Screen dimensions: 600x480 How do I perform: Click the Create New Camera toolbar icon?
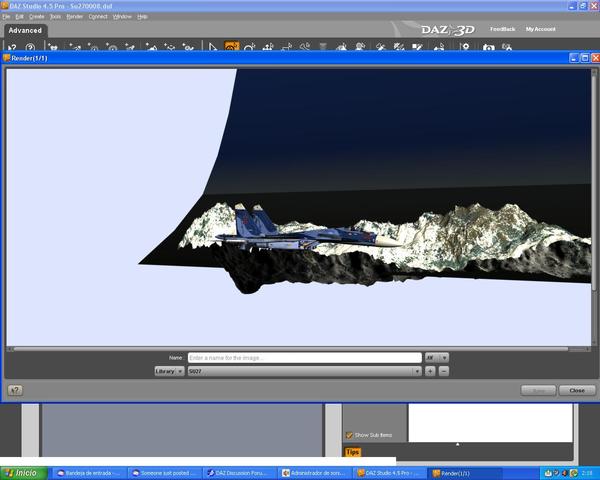(x=53, y=47)
